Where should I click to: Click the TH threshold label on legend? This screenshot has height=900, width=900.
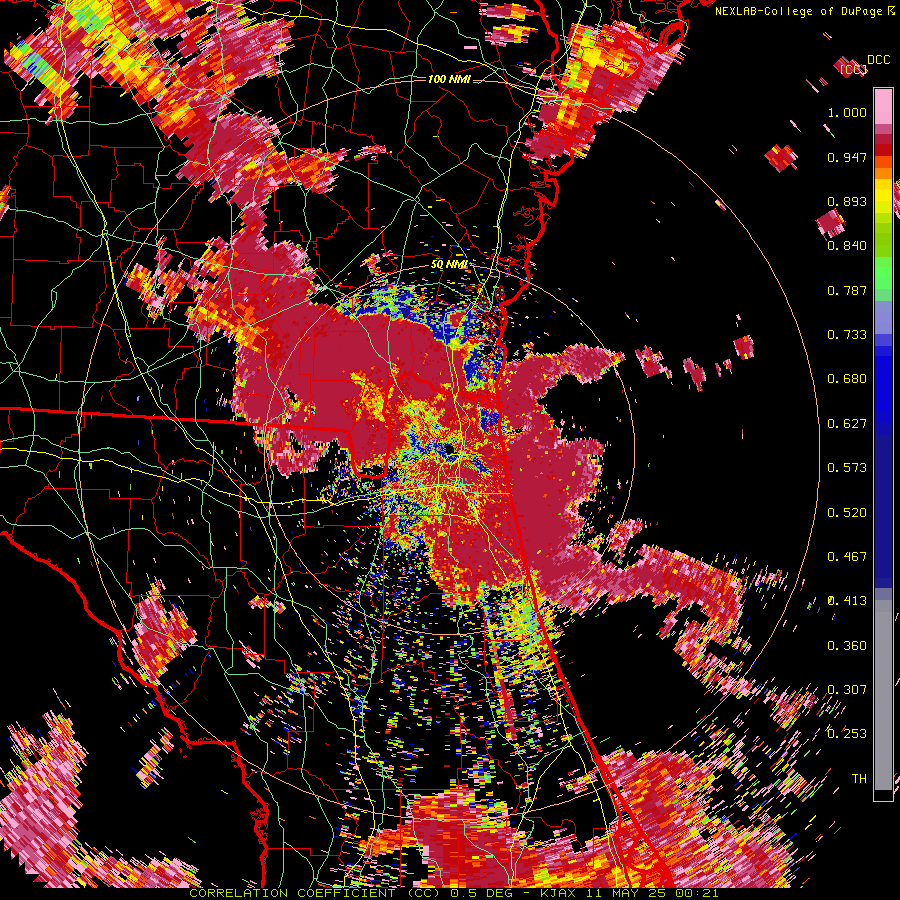859,779
